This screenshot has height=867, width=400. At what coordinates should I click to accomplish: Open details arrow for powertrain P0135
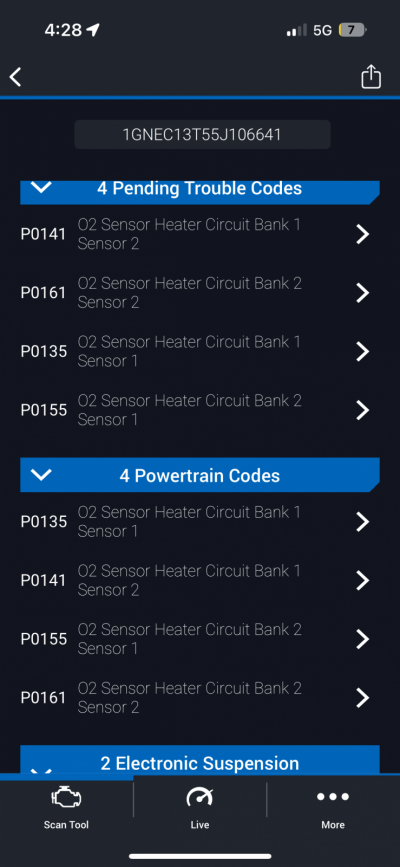(x=362, y=521)
